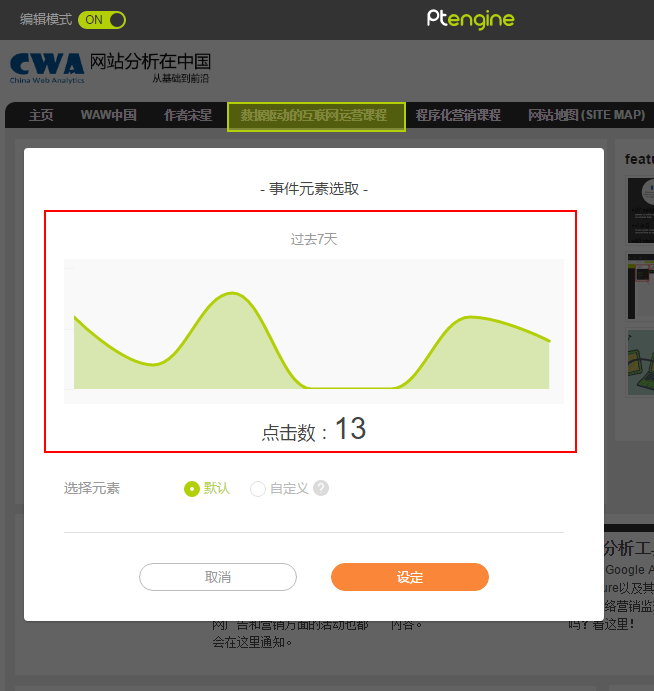Click the 取消 cancel button
The width and height of the screenshot is (654, 691).
point(218,577)
